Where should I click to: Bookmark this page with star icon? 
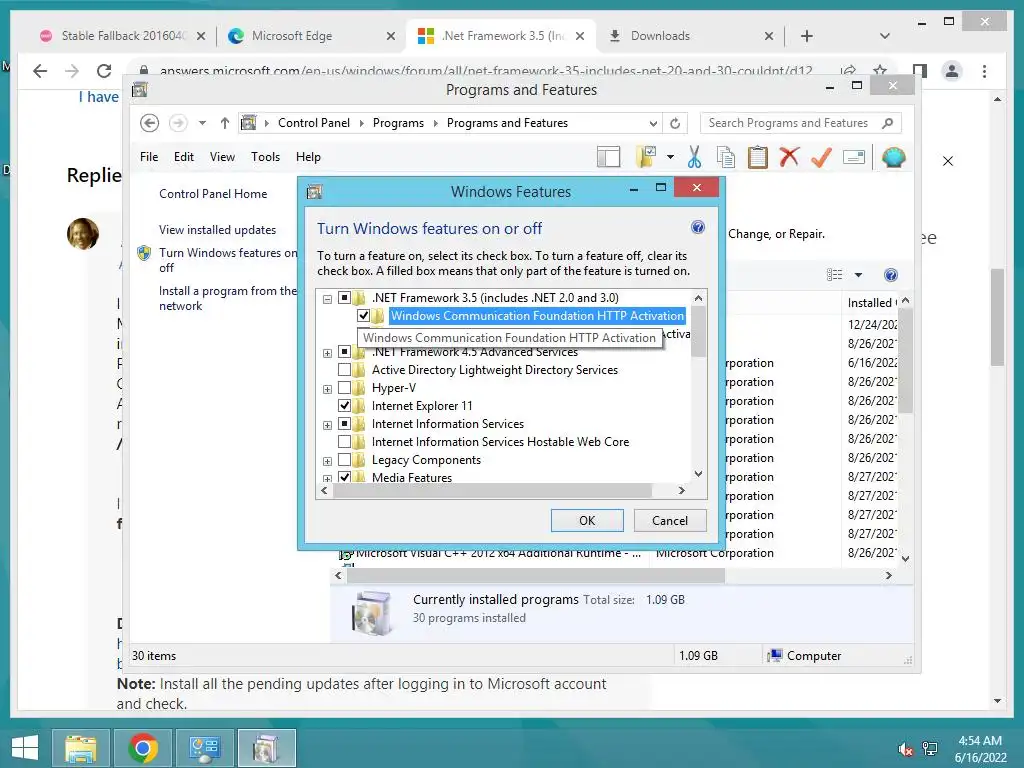[x=880, y=71]
